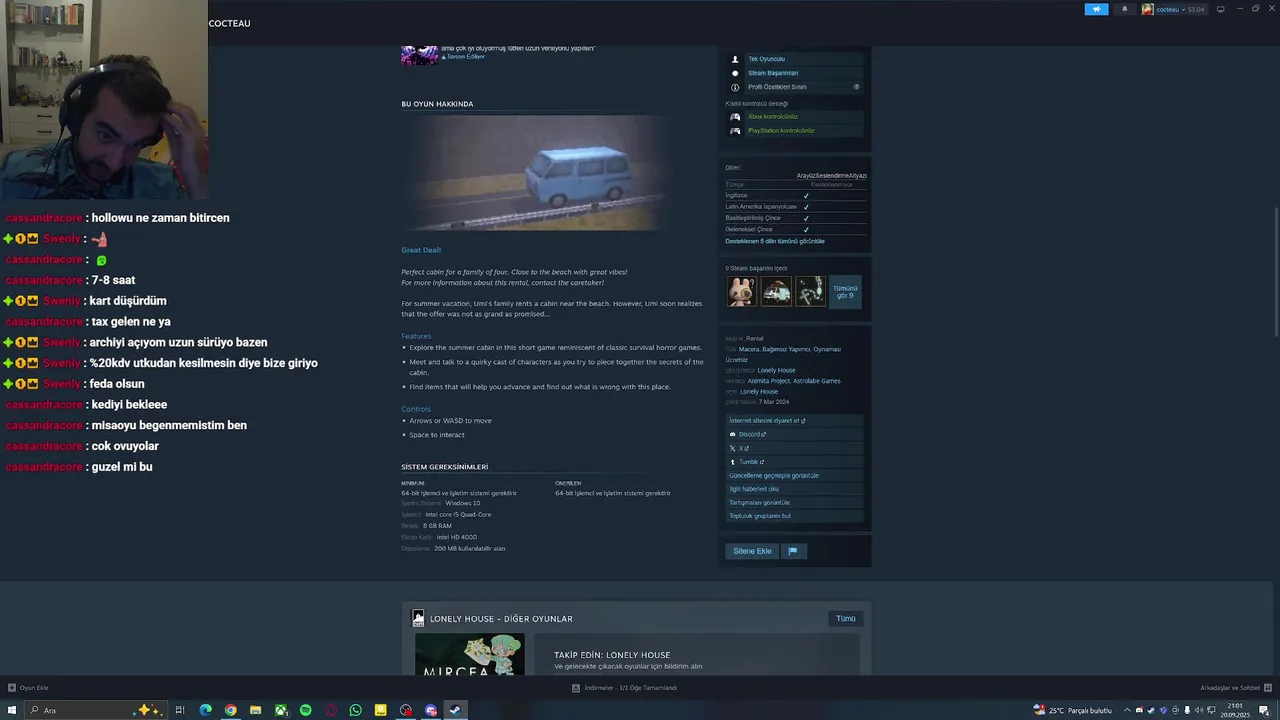The height and width of the screenshot is (720, 1280).
Task: Open WhatsApp from the taskbar
Action: click(355, 710)
